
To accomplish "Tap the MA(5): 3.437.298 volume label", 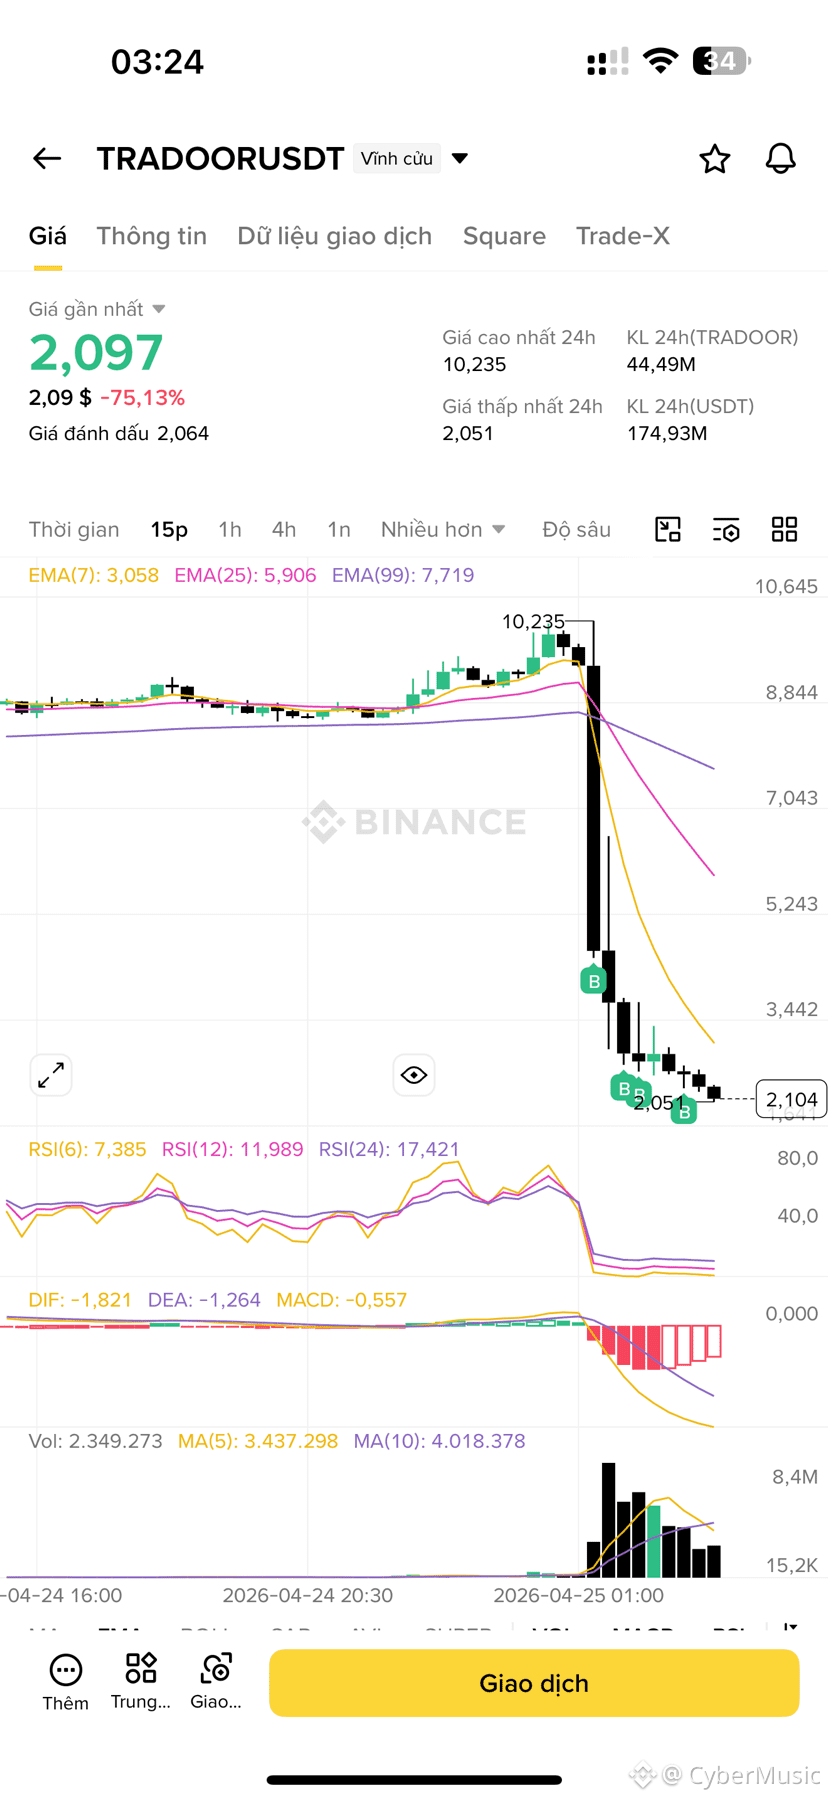I will [x=258, y=1441].
